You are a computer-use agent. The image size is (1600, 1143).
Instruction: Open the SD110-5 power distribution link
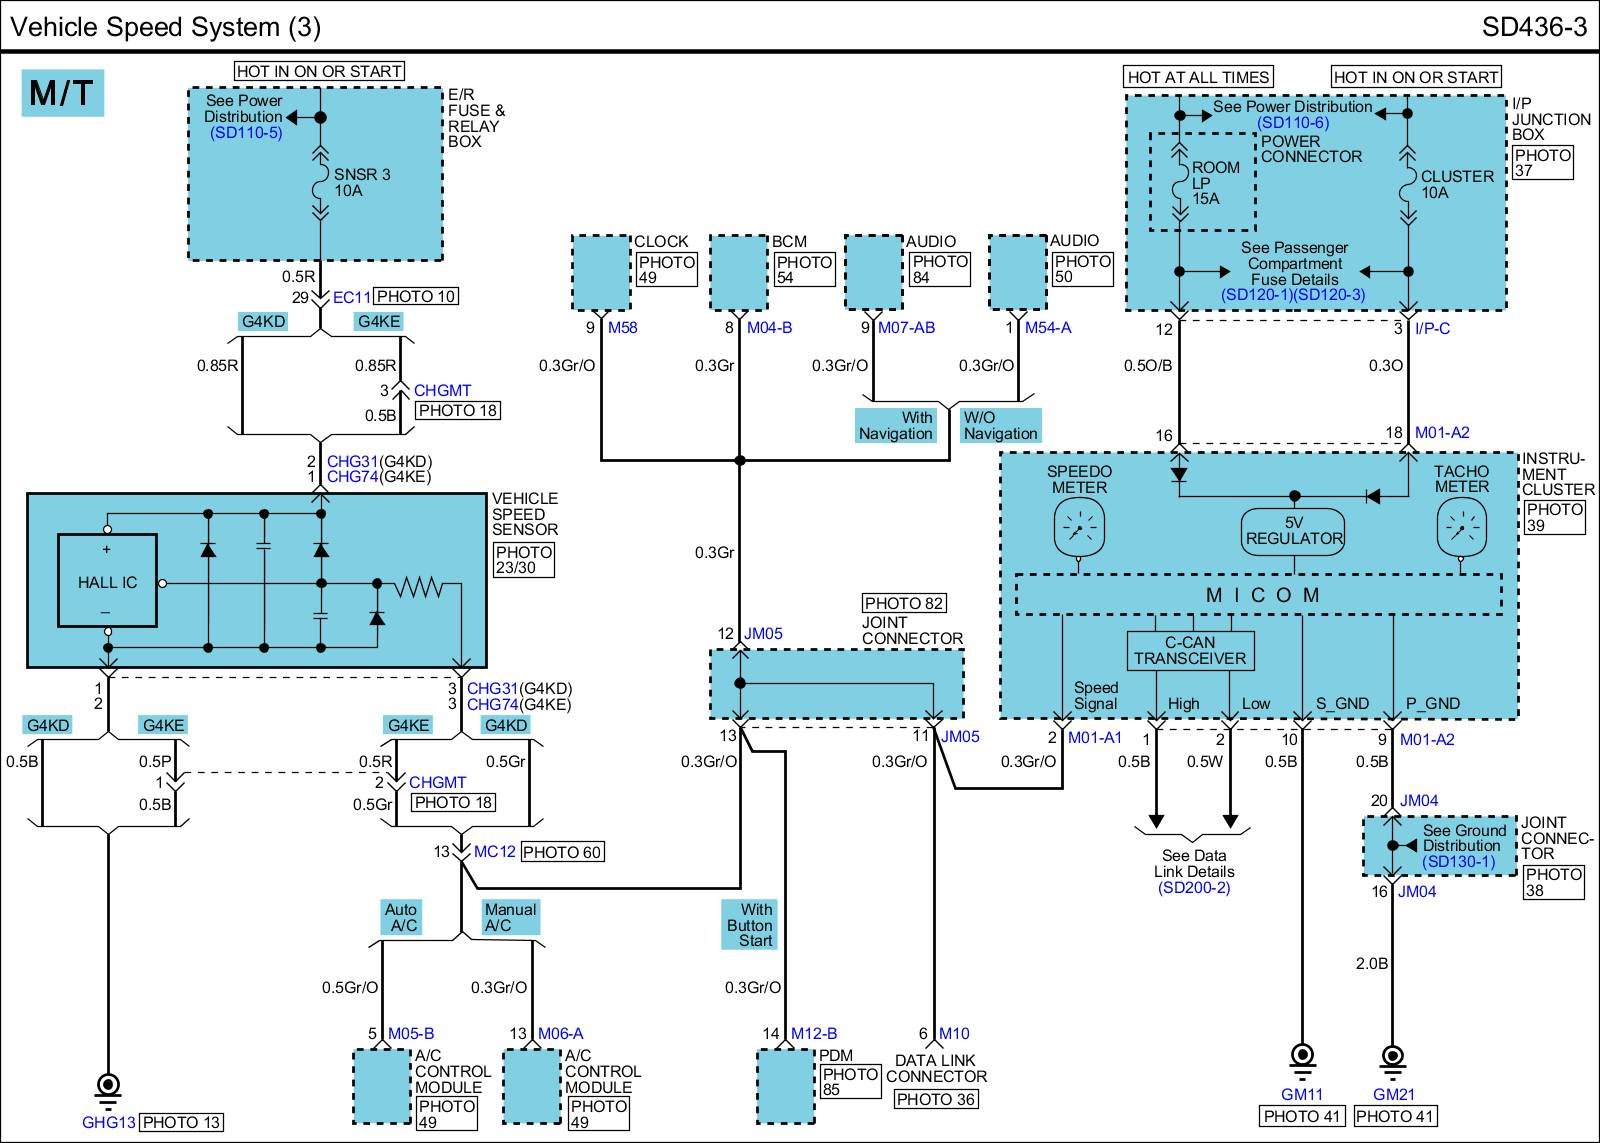click(x=246, y=133)
